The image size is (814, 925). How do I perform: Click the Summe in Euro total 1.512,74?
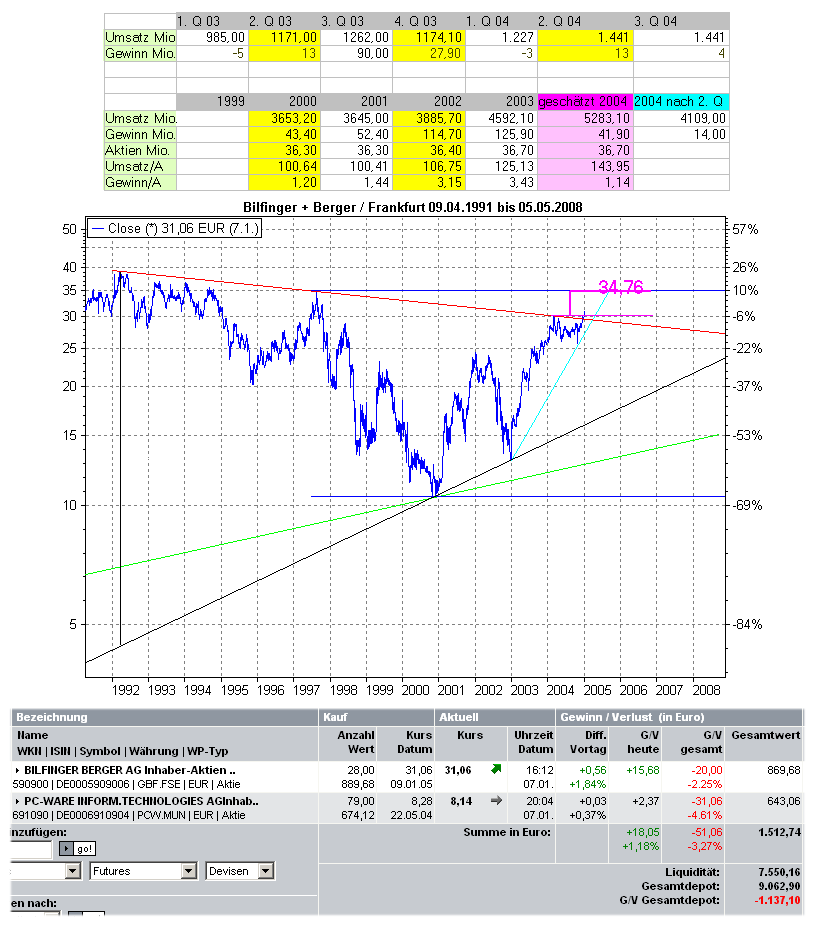click(x=780, y=832)
